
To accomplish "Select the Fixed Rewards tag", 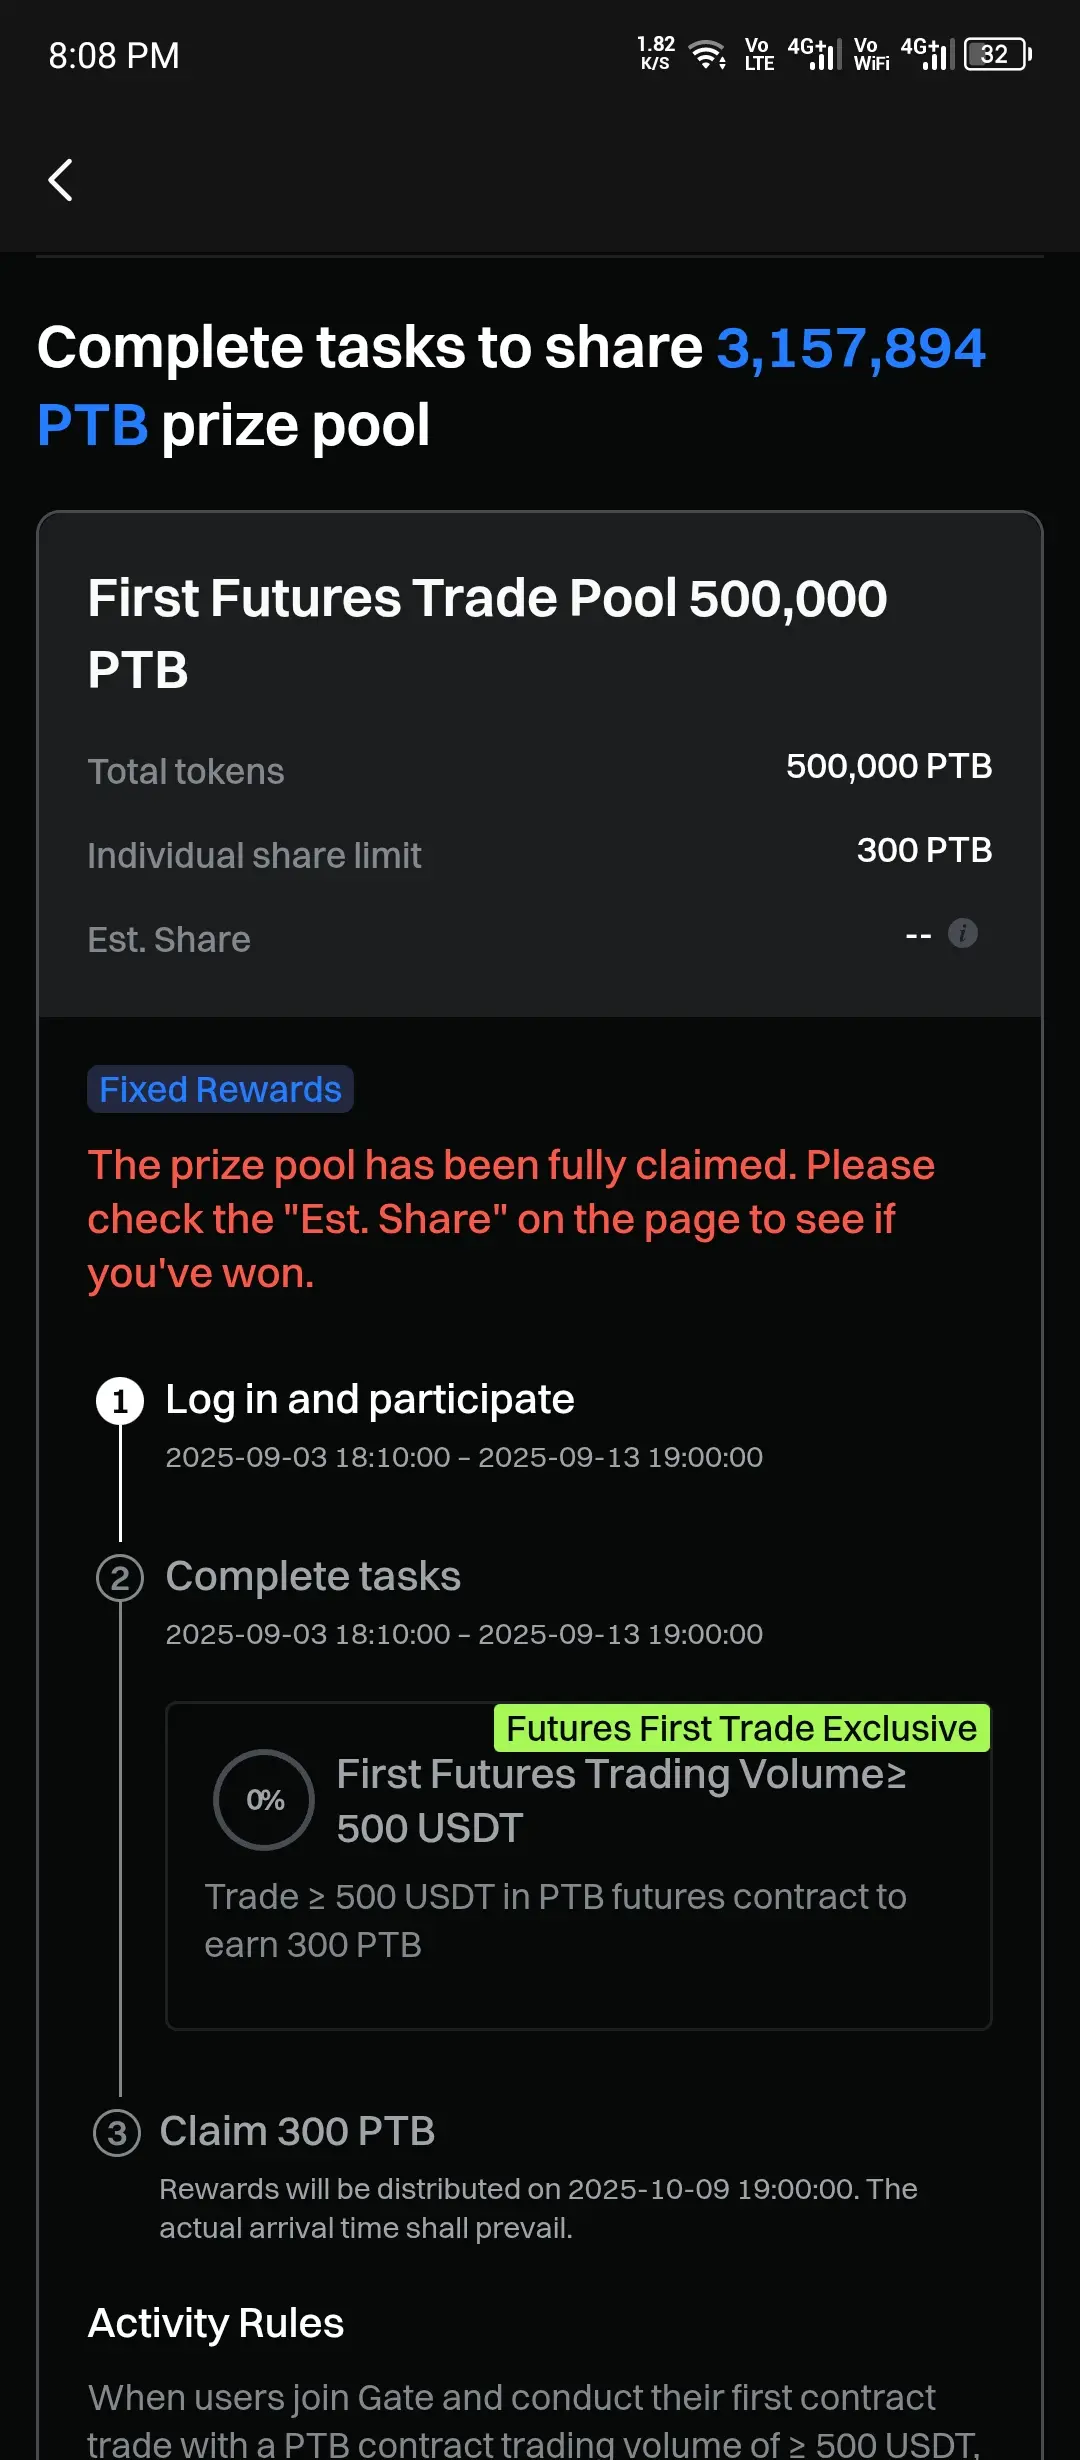I will (x=220, y=1089).
